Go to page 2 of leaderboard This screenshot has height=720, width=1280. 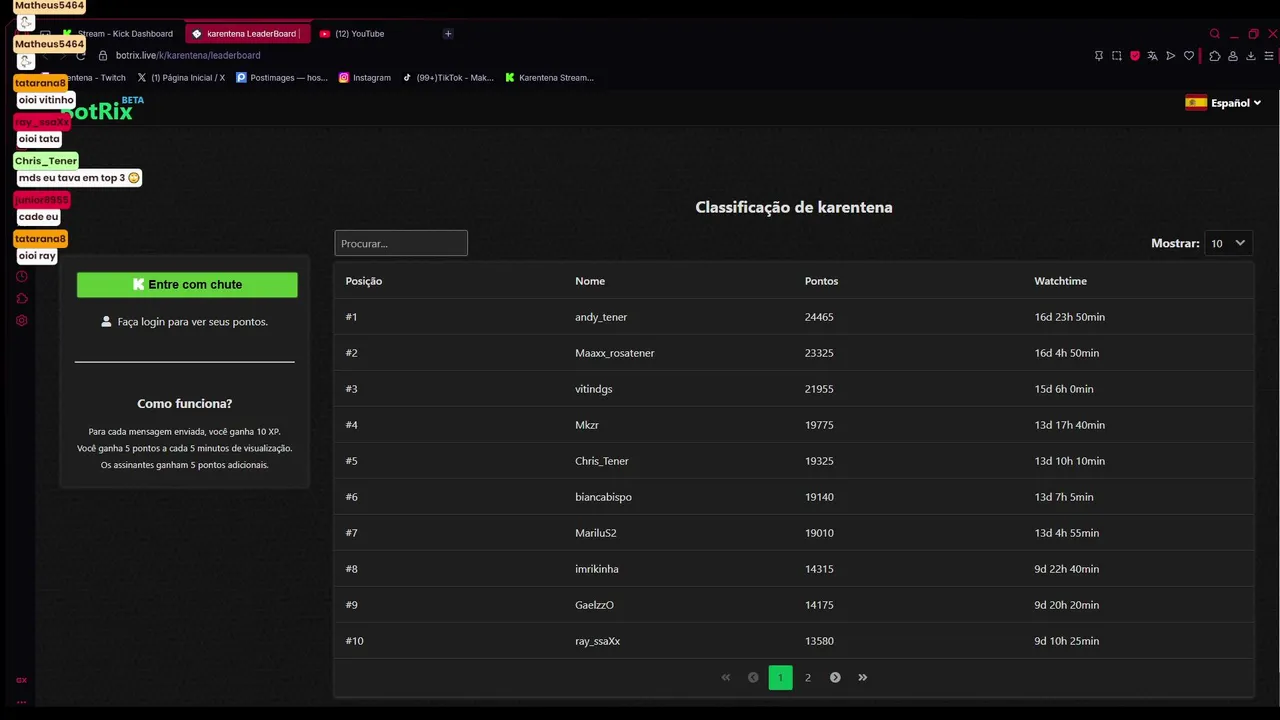point(808,677)
